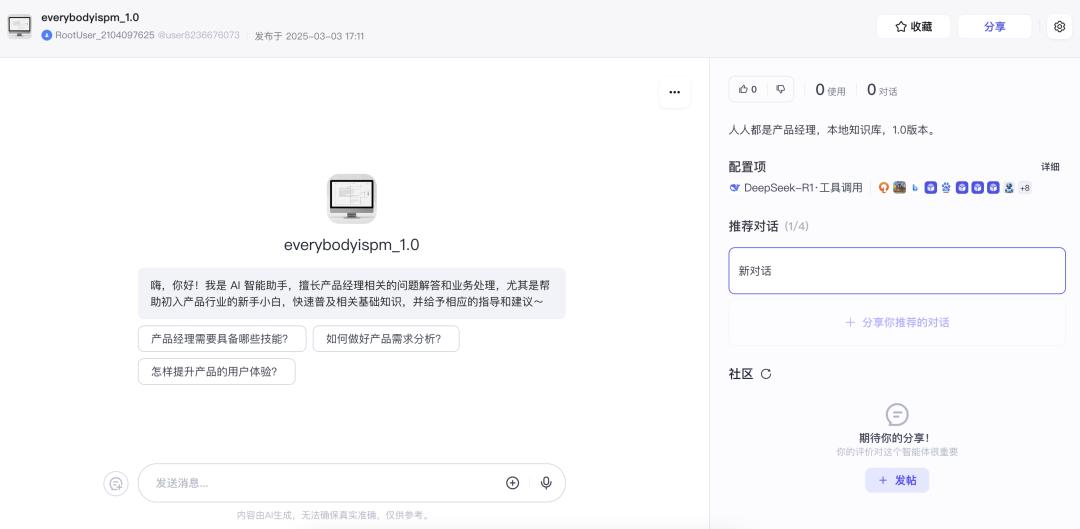Open settings via the gear icon
This screenshot has width=1080, height=529.
(1059, 27)
